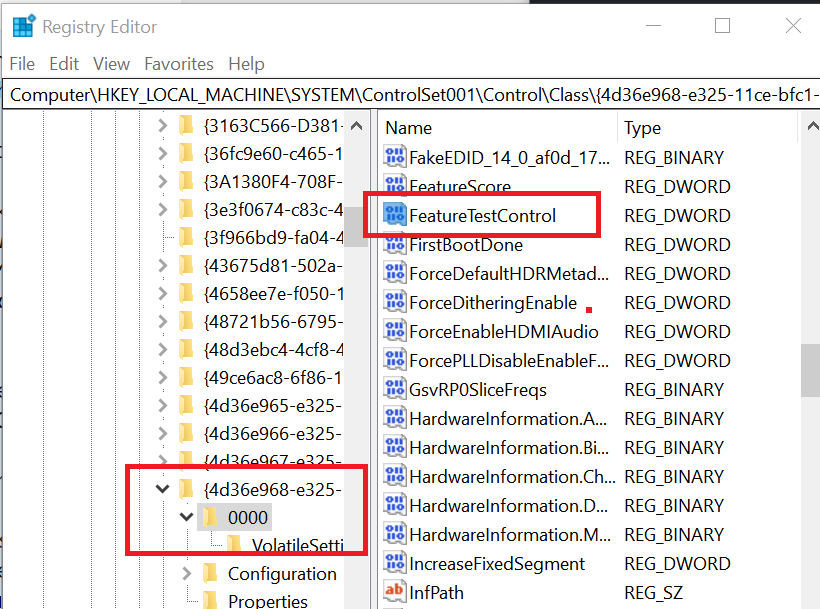Click the registry path address bar
The image size is (820, 609).
click(x=412, y=95)
